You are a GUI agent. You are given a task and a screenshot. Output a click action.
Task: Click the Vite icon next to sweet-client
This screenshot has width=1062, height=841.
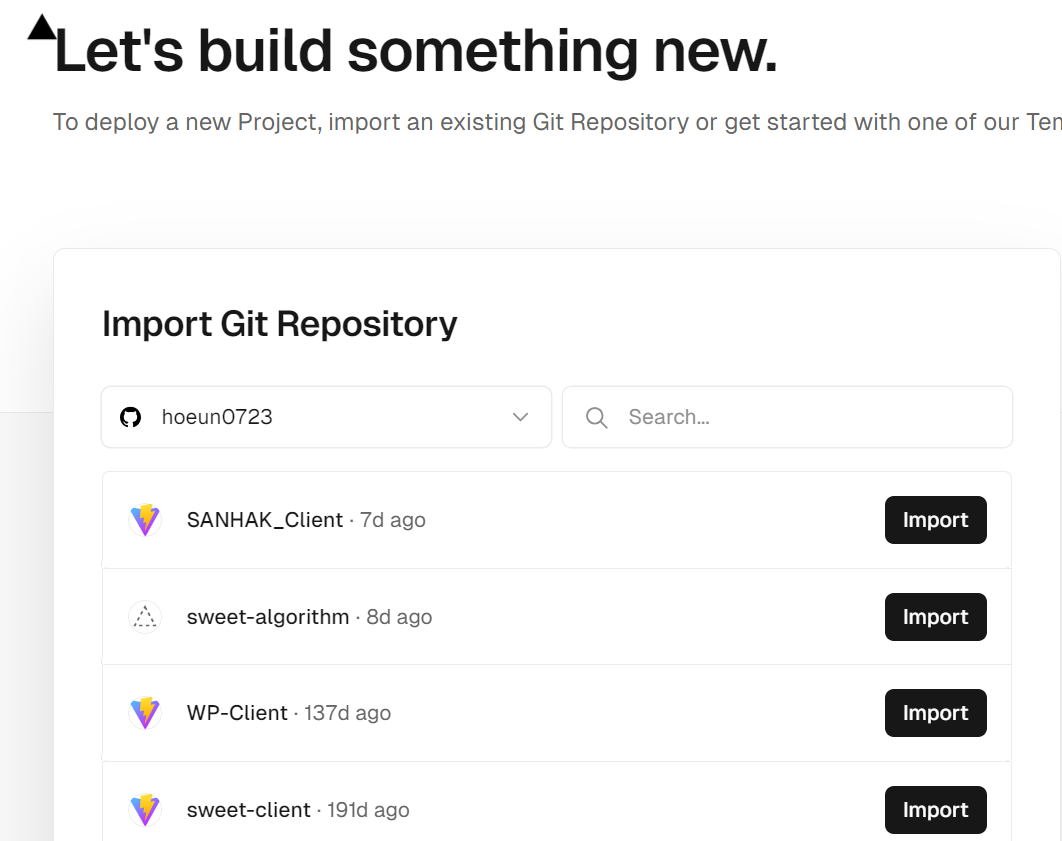[146, 810]
